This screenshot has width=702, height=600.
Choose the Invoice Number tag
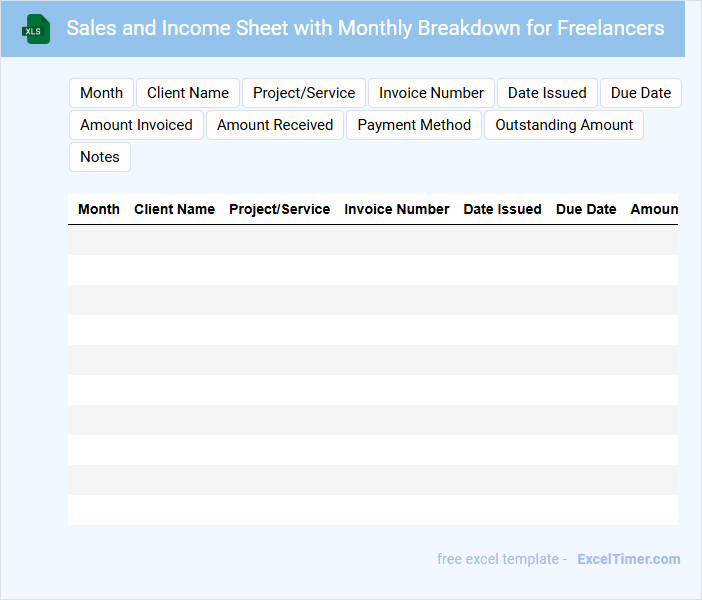click(431, 93)
